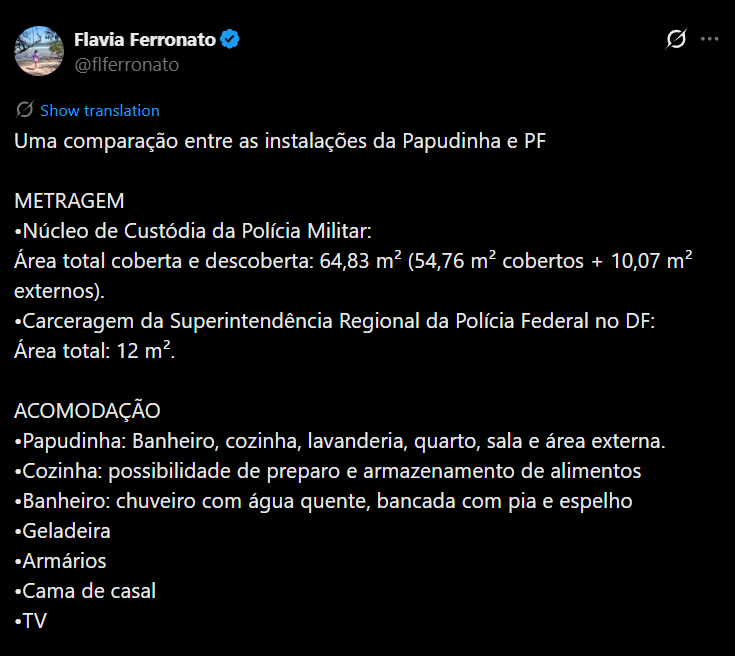
Task: Open Flavia Ferronato's profile picture
Action: click(38, 51)
